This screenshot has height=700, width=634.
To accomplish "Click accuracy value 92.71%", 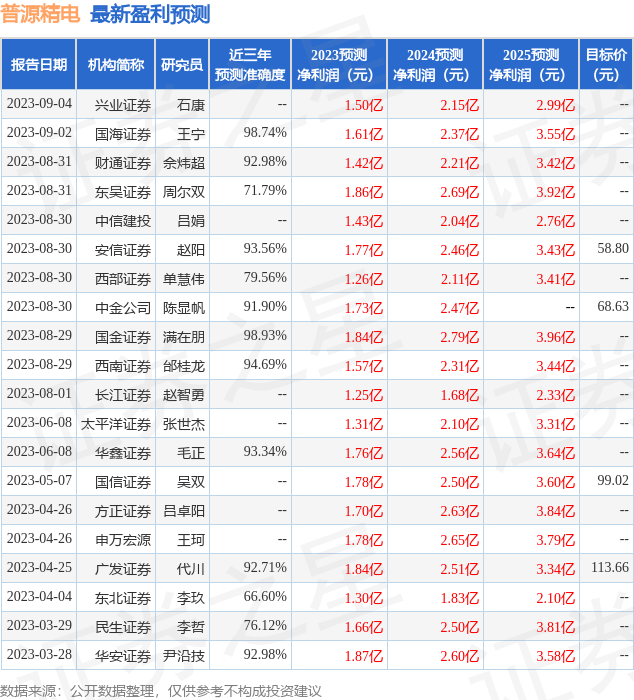I will [265, 568].
